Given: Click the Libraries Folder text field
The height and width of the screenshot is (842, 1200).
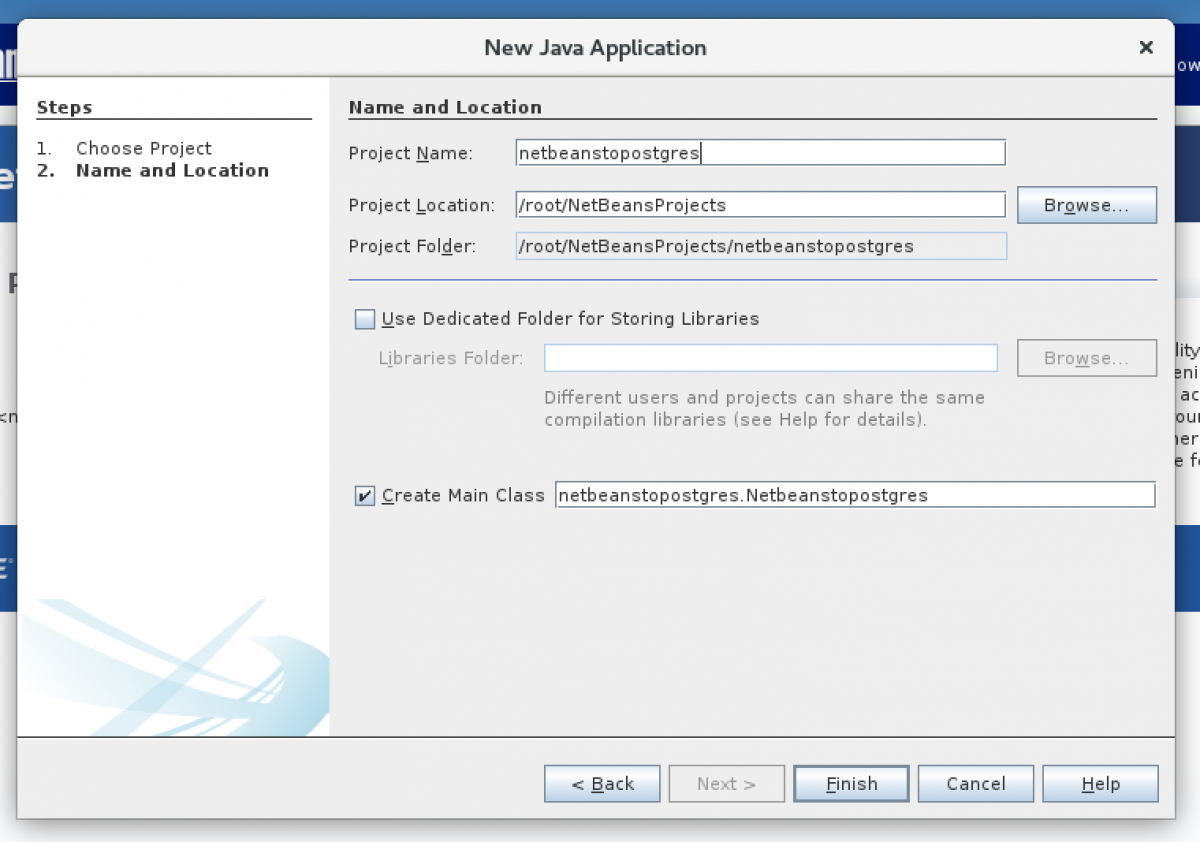Looking at the screenshot, I should coord(770,358).
